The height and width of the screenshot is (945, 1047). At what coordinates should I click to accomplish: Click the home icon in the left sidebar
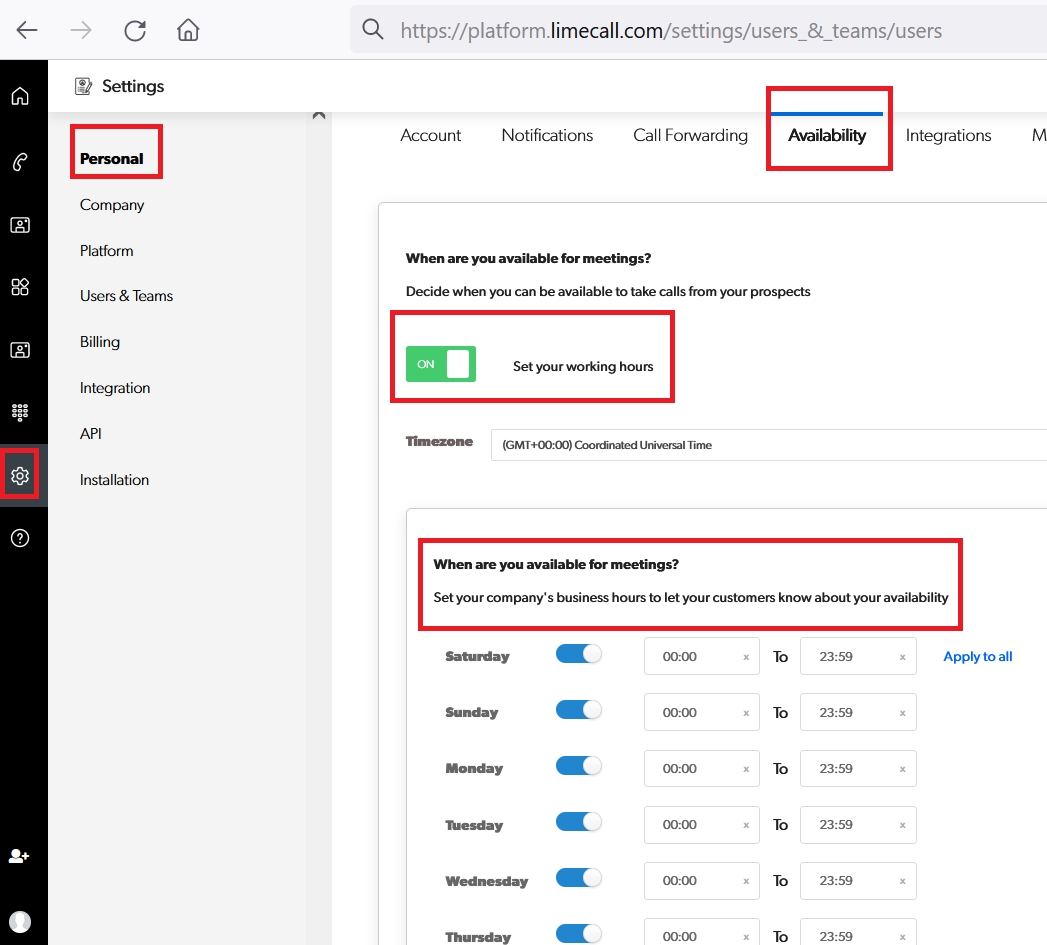tap(20, 97)
